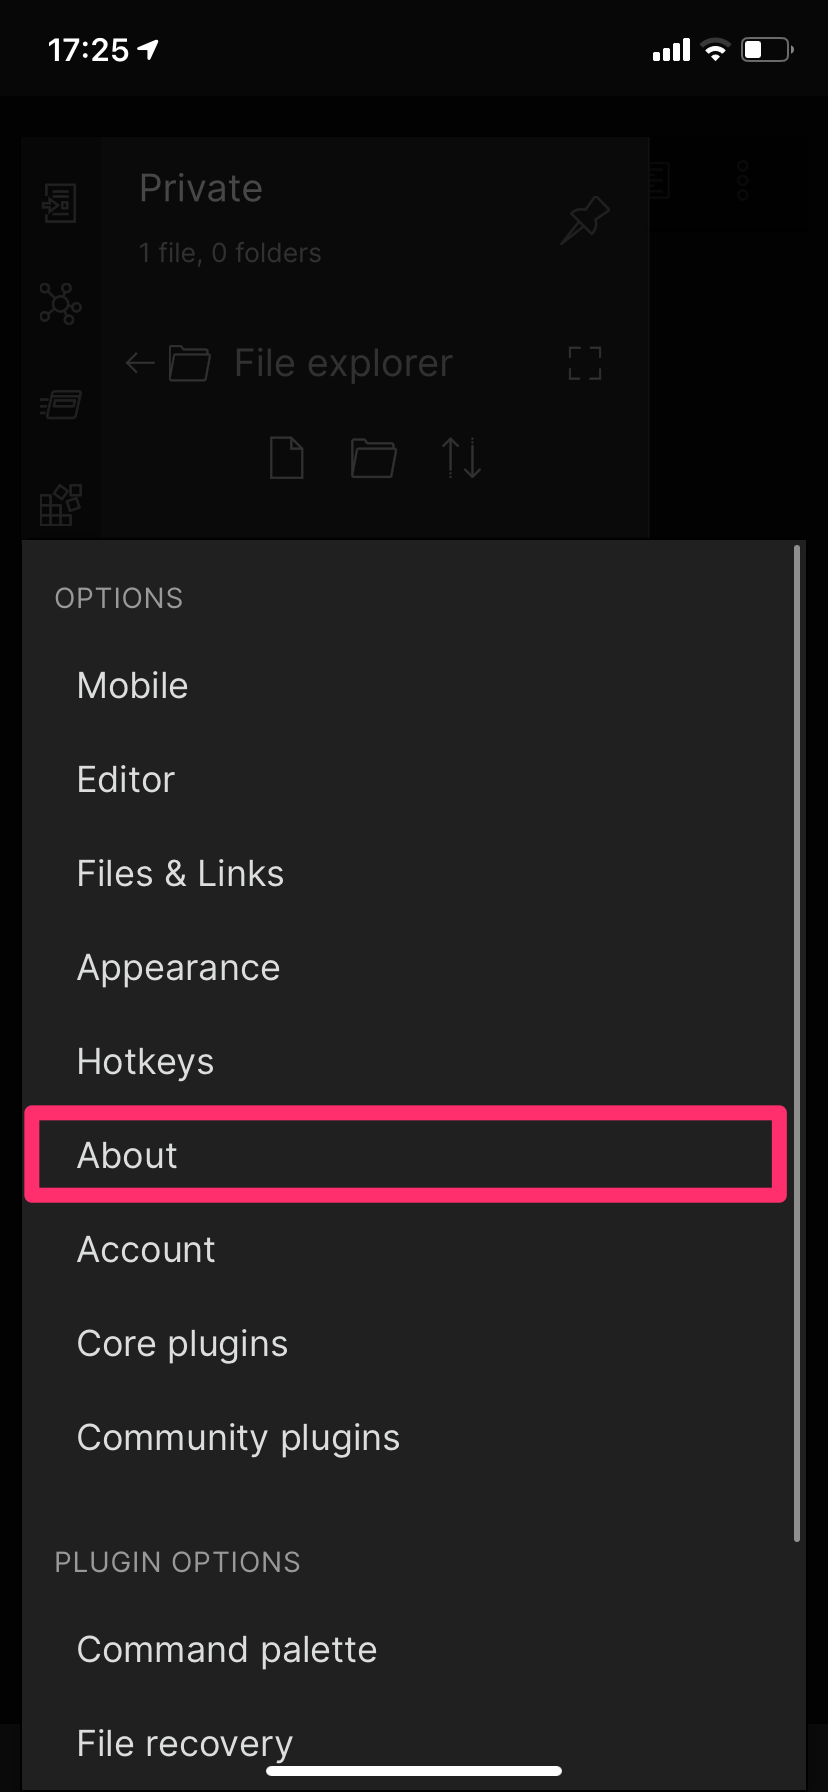Select the quick switcher icon in the sidebar

tap(60, 203)
